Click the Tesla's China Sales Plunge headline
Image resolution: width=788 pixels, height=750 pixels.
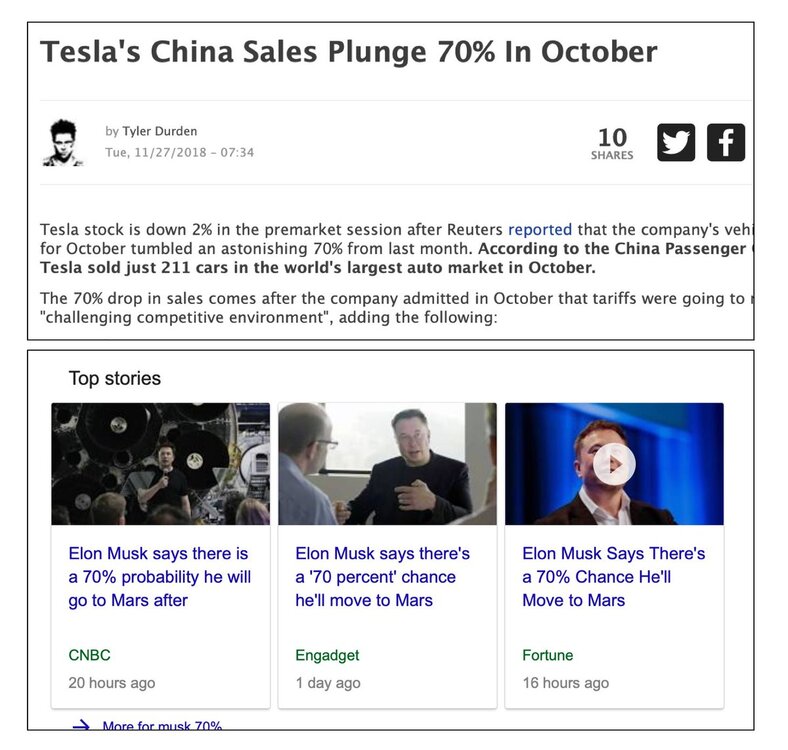point(348,52)
